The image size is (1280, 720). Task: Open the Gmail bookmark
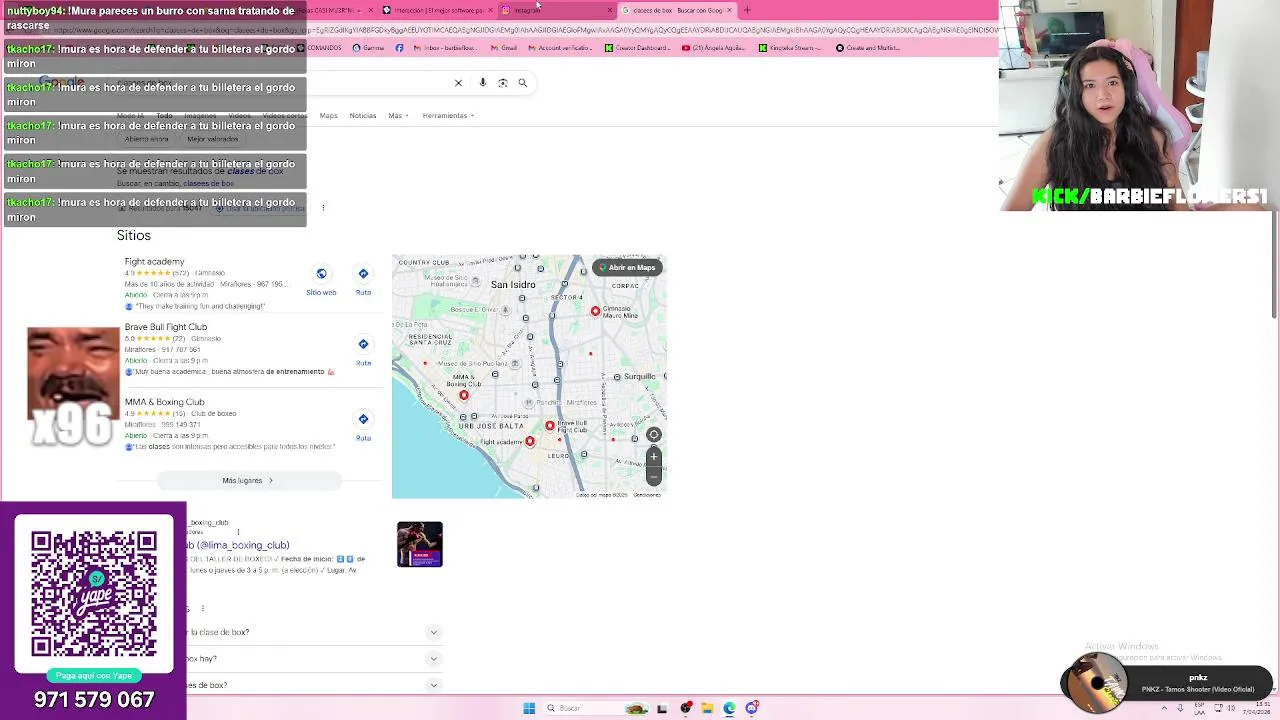[503, 48]
